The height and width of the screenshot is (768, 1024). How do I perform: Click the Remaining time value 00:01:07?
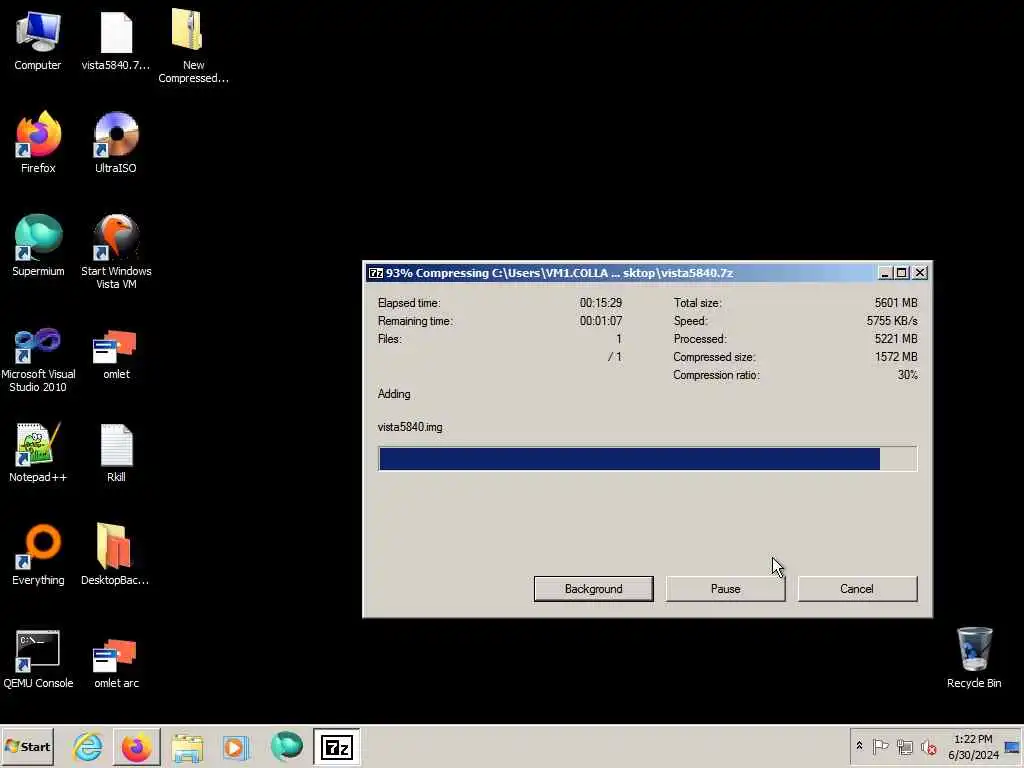coord(601,321)
